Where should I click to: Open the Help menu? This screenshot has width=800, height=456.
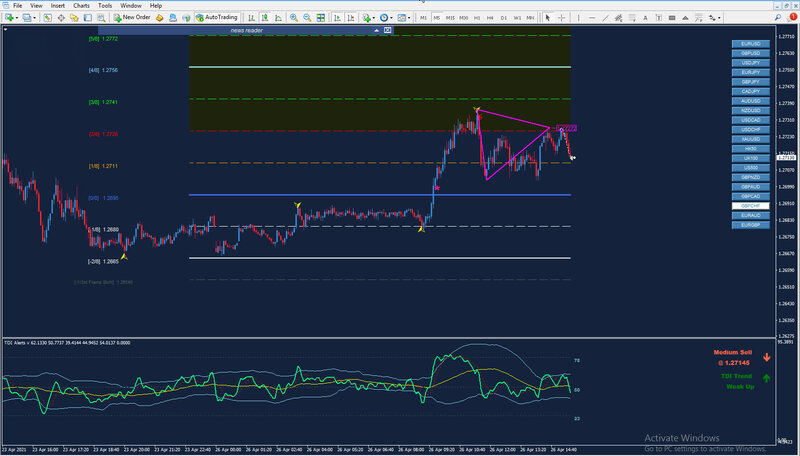tap(156, 6)
